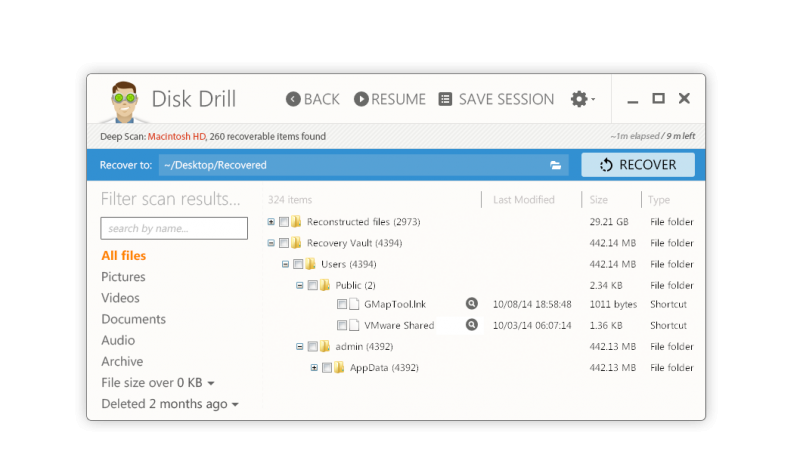The width and height of the screenshot is (800, 467).
Task: Select the VMware Shared file name
Action: tap(399, 325)
